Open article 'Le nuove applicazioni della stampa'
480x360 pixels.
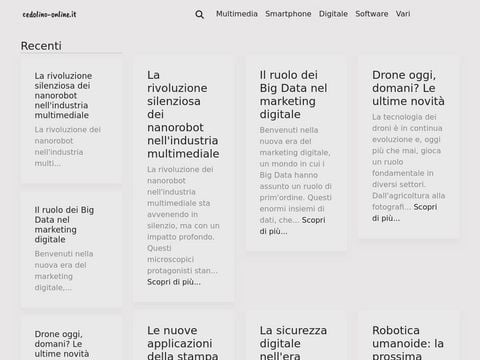coord(182,343)
